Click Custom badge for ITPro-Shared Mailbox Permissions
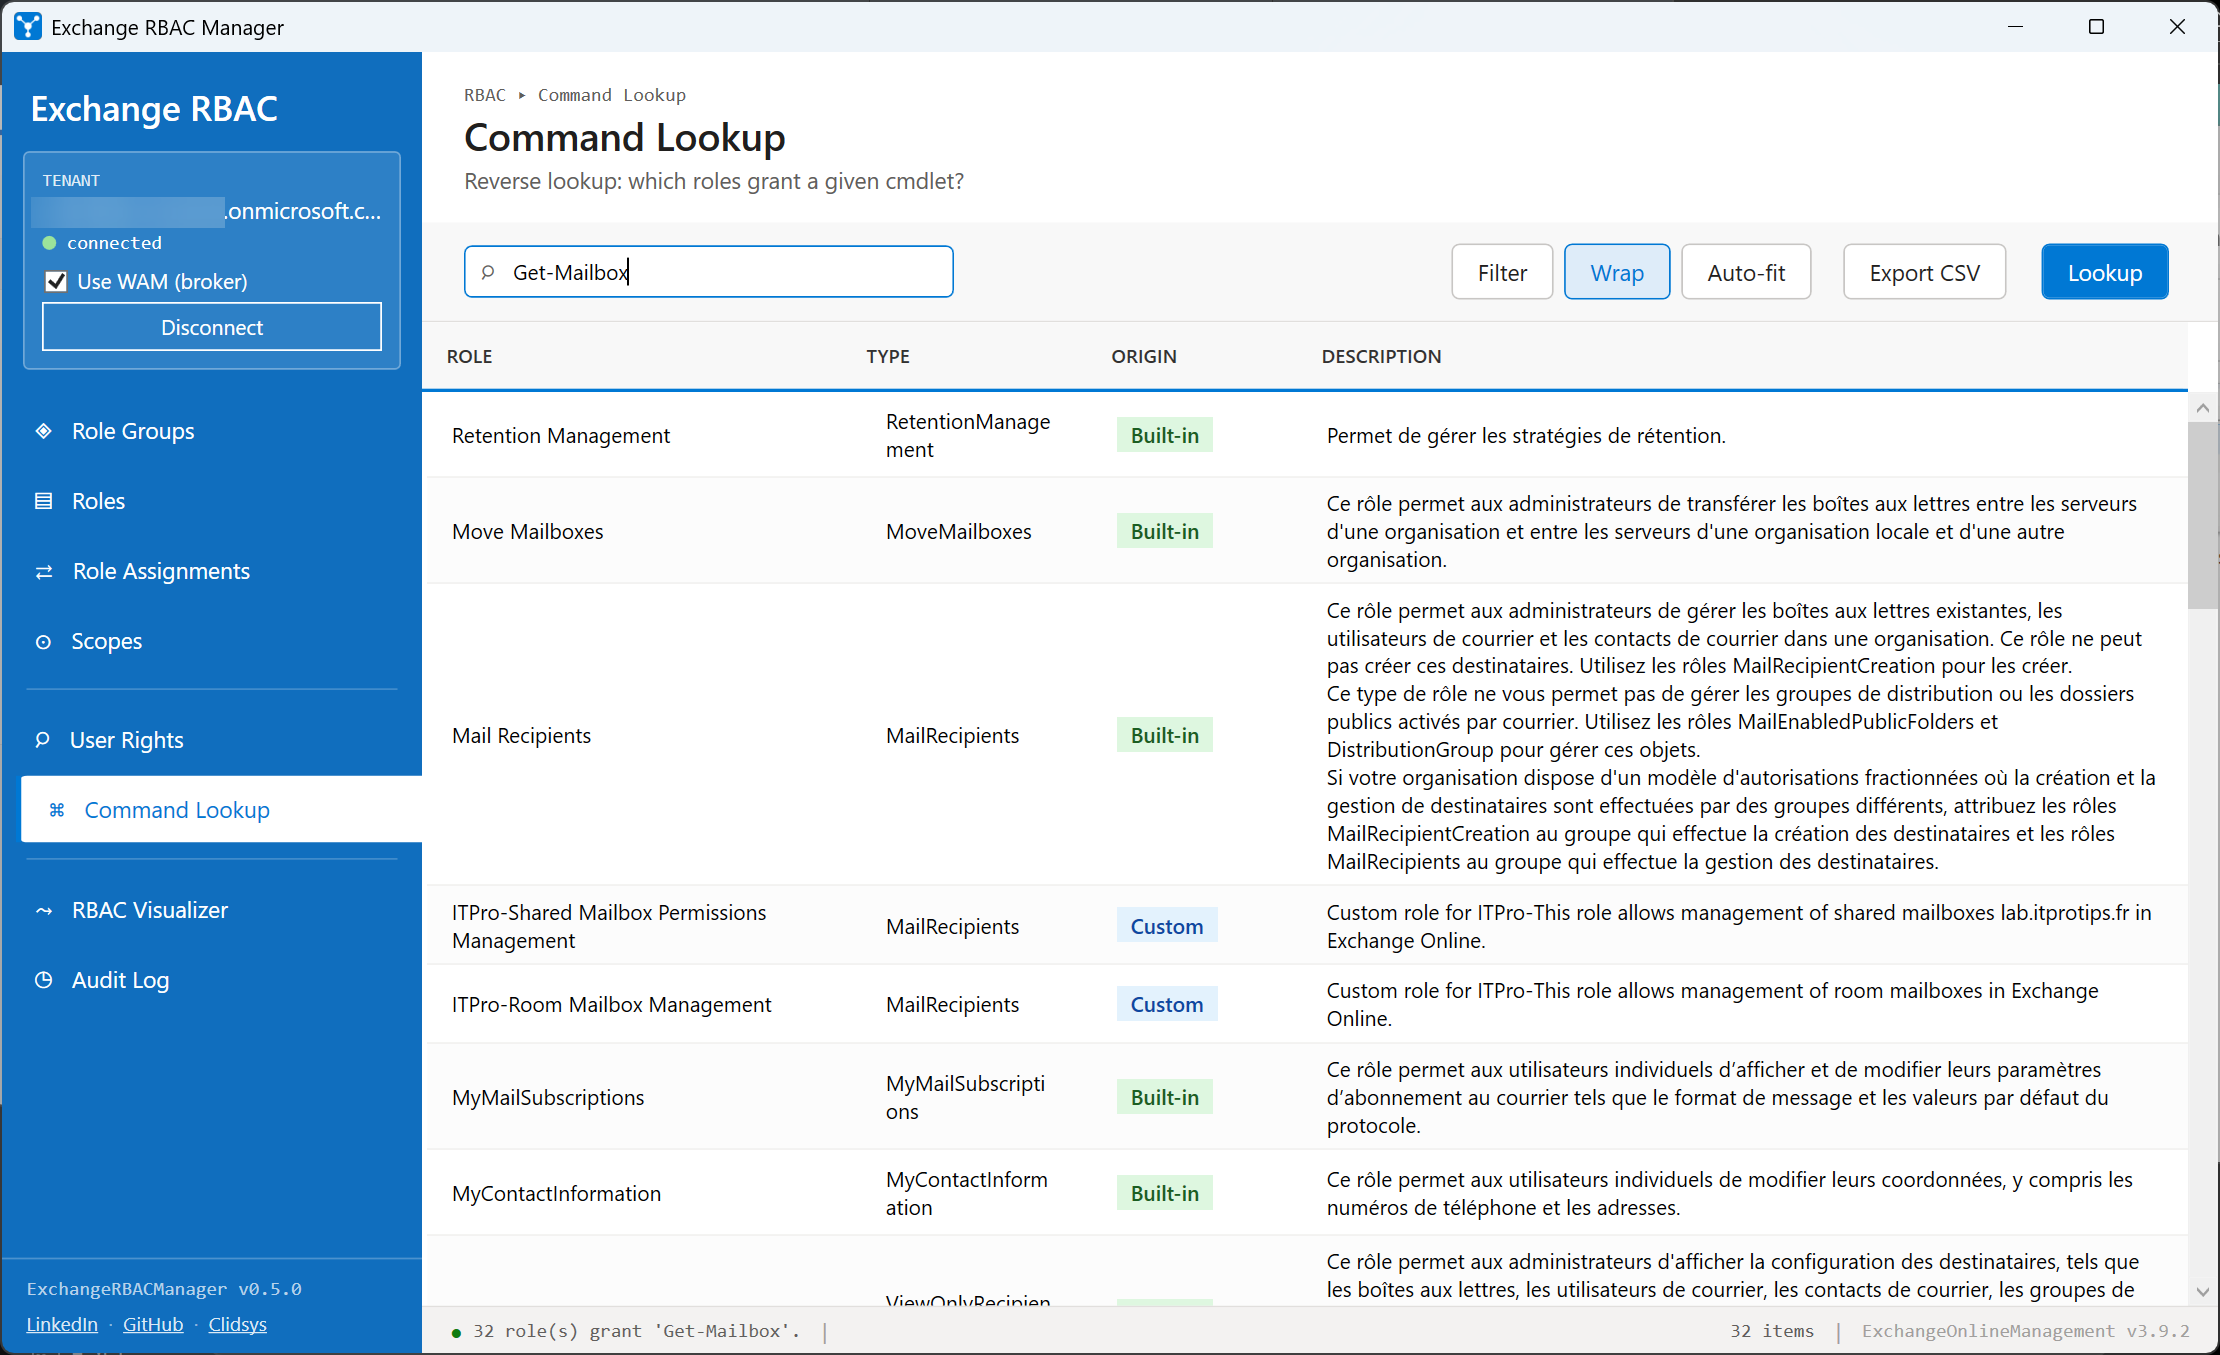This screenshot has width=2220, height=1355. (1167, 926)
